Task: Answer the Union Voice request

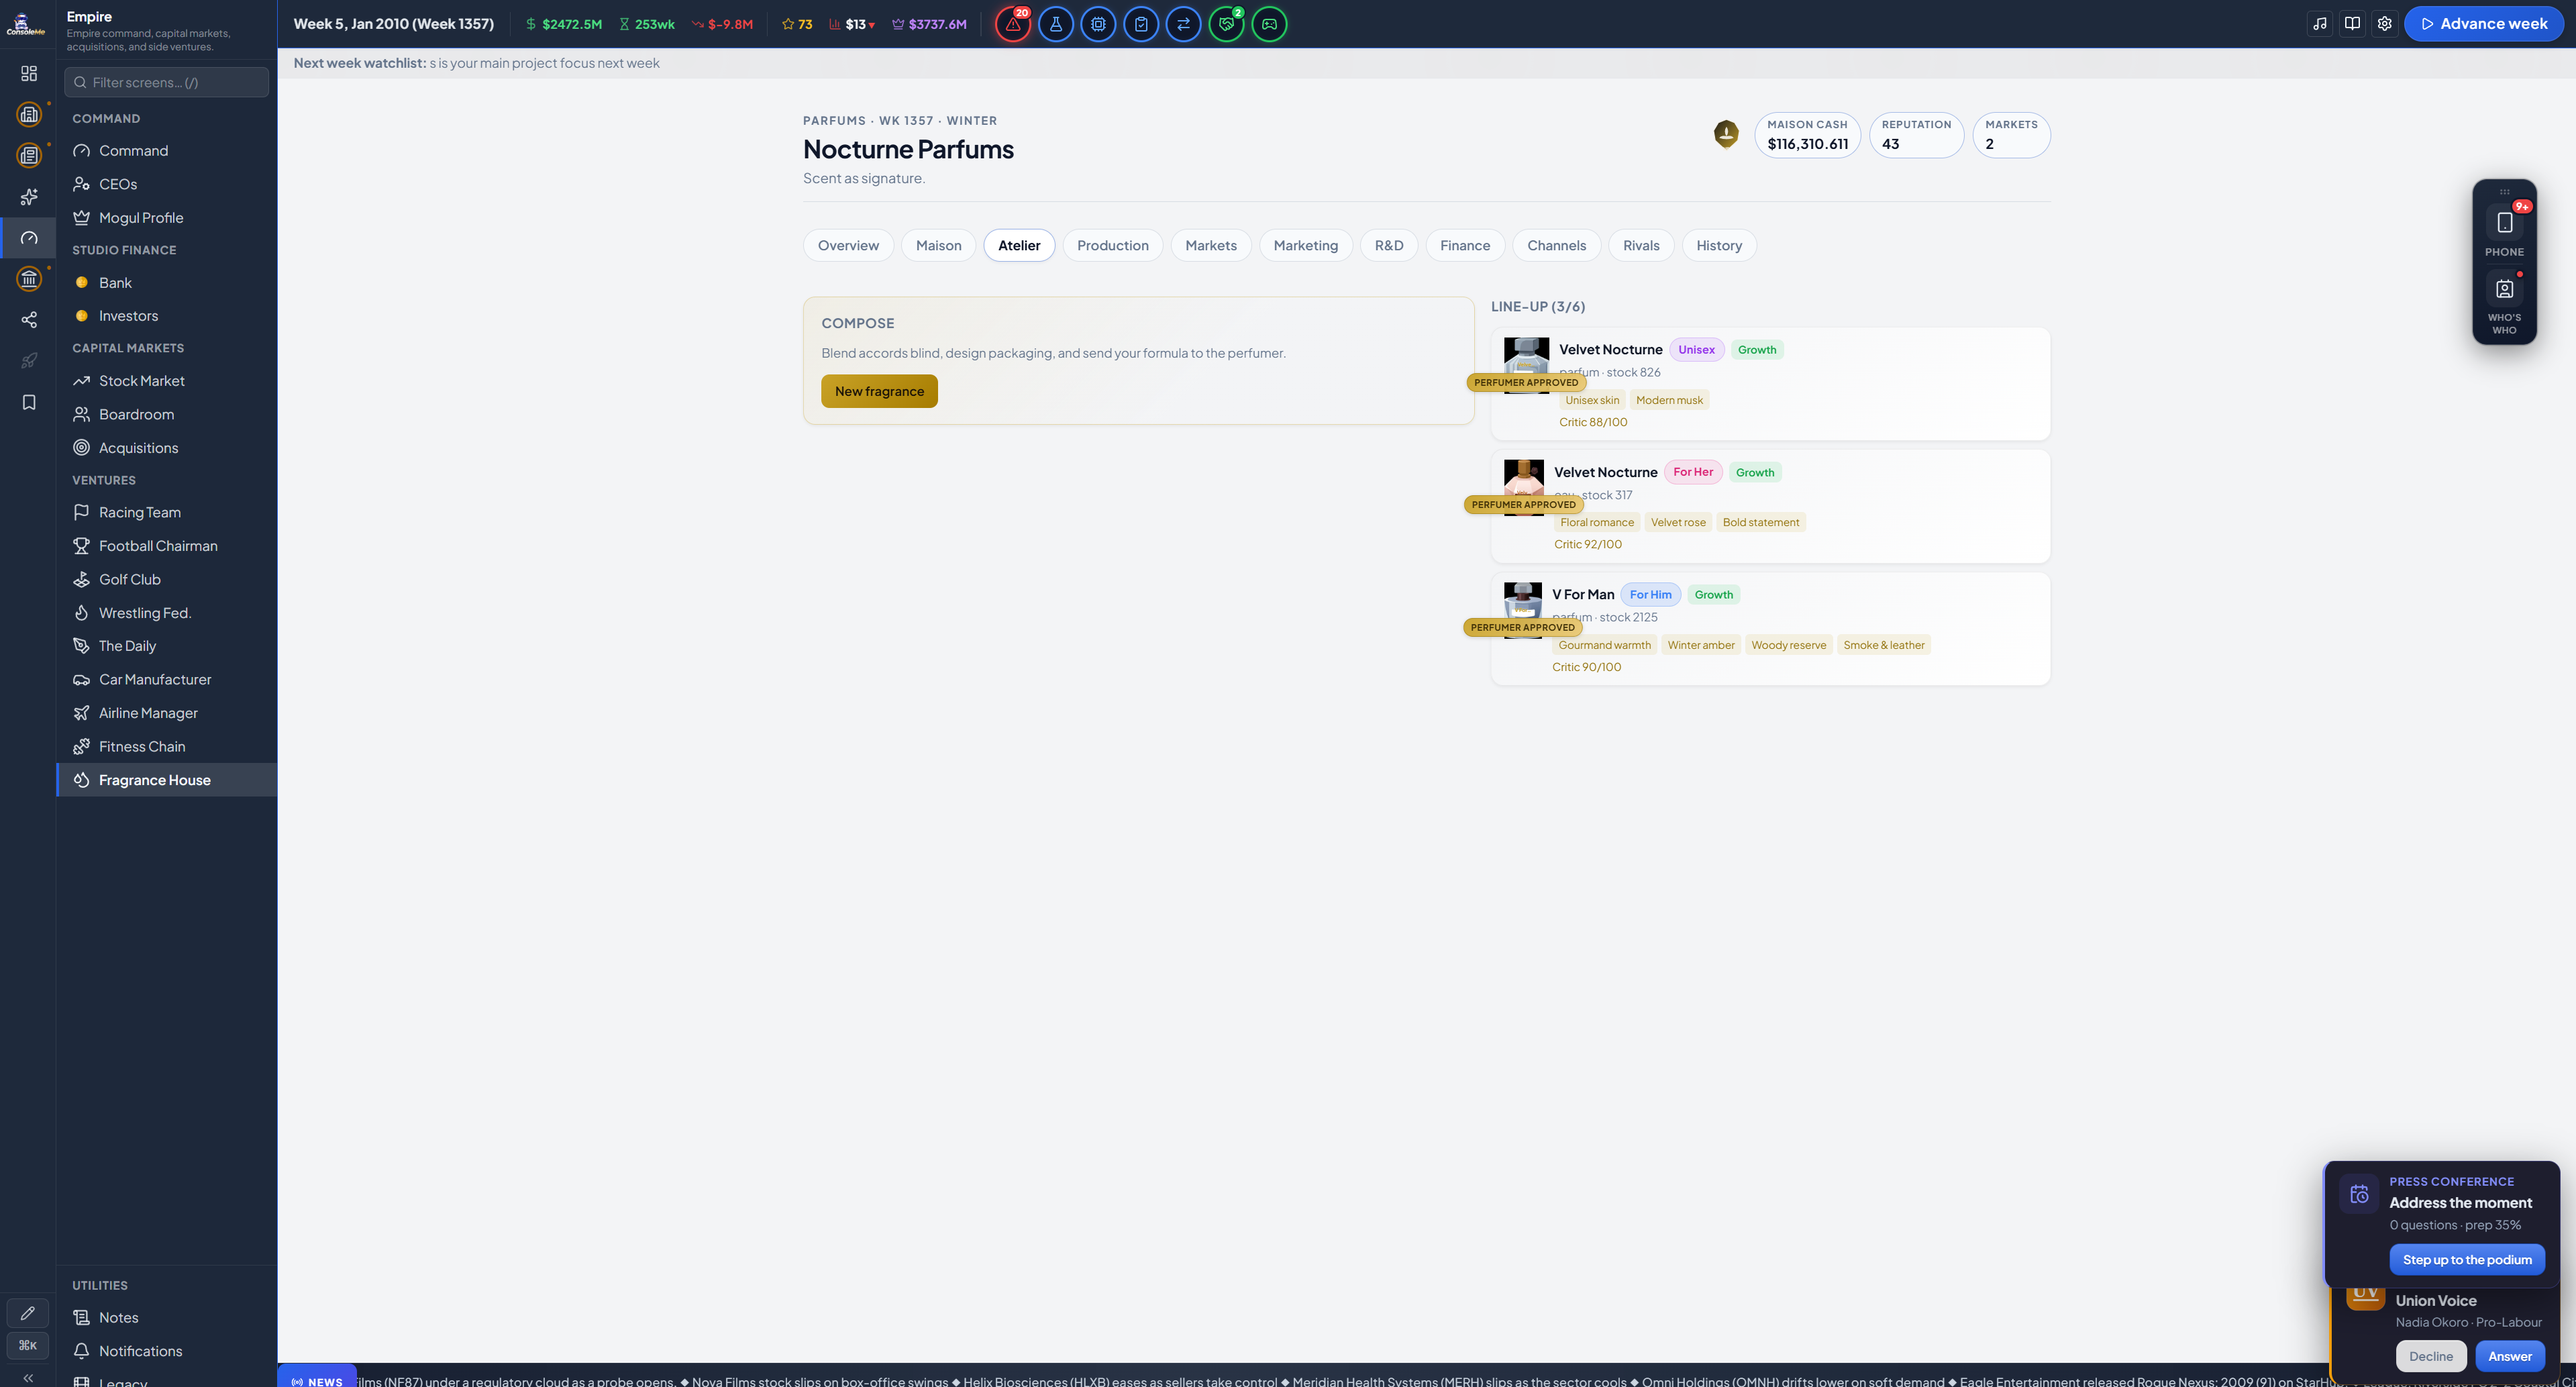Action: 2509,1356
